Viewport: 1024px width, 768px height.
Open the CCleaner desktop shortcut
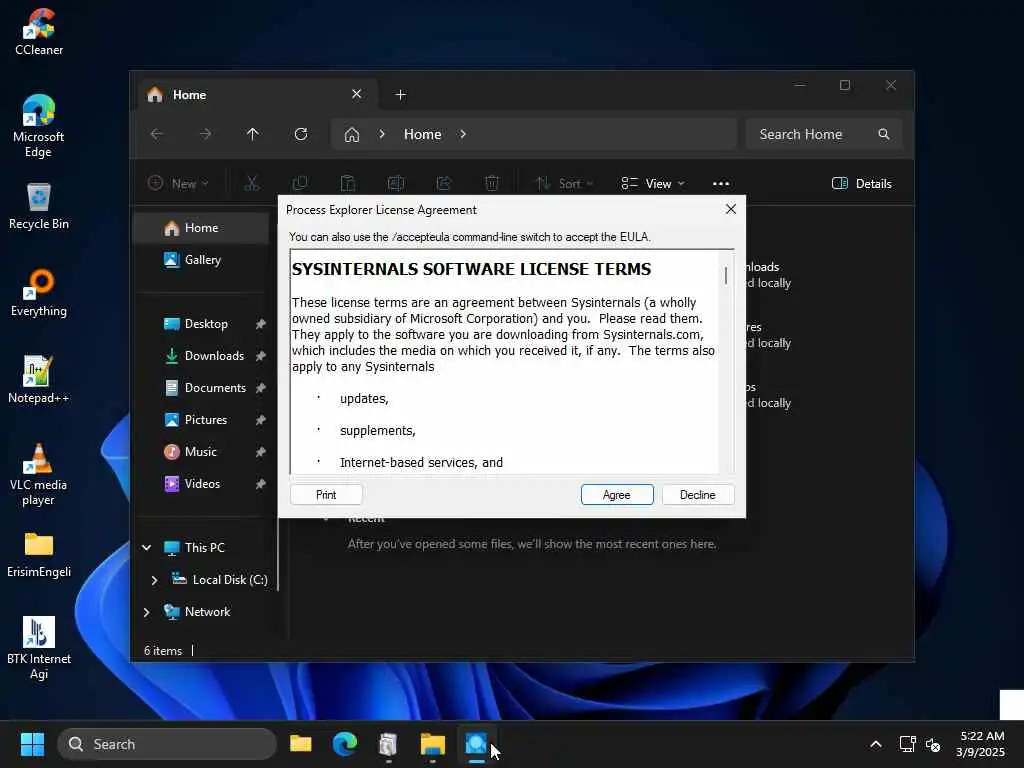point(39,31)
